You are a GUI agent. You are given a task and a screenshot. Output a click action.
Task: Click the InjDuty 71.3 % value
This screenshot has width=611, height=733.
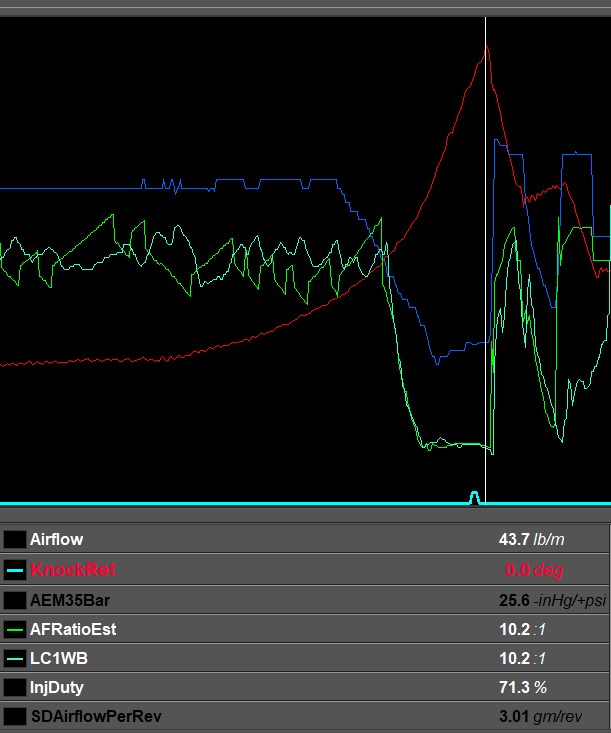pos(523,687)
